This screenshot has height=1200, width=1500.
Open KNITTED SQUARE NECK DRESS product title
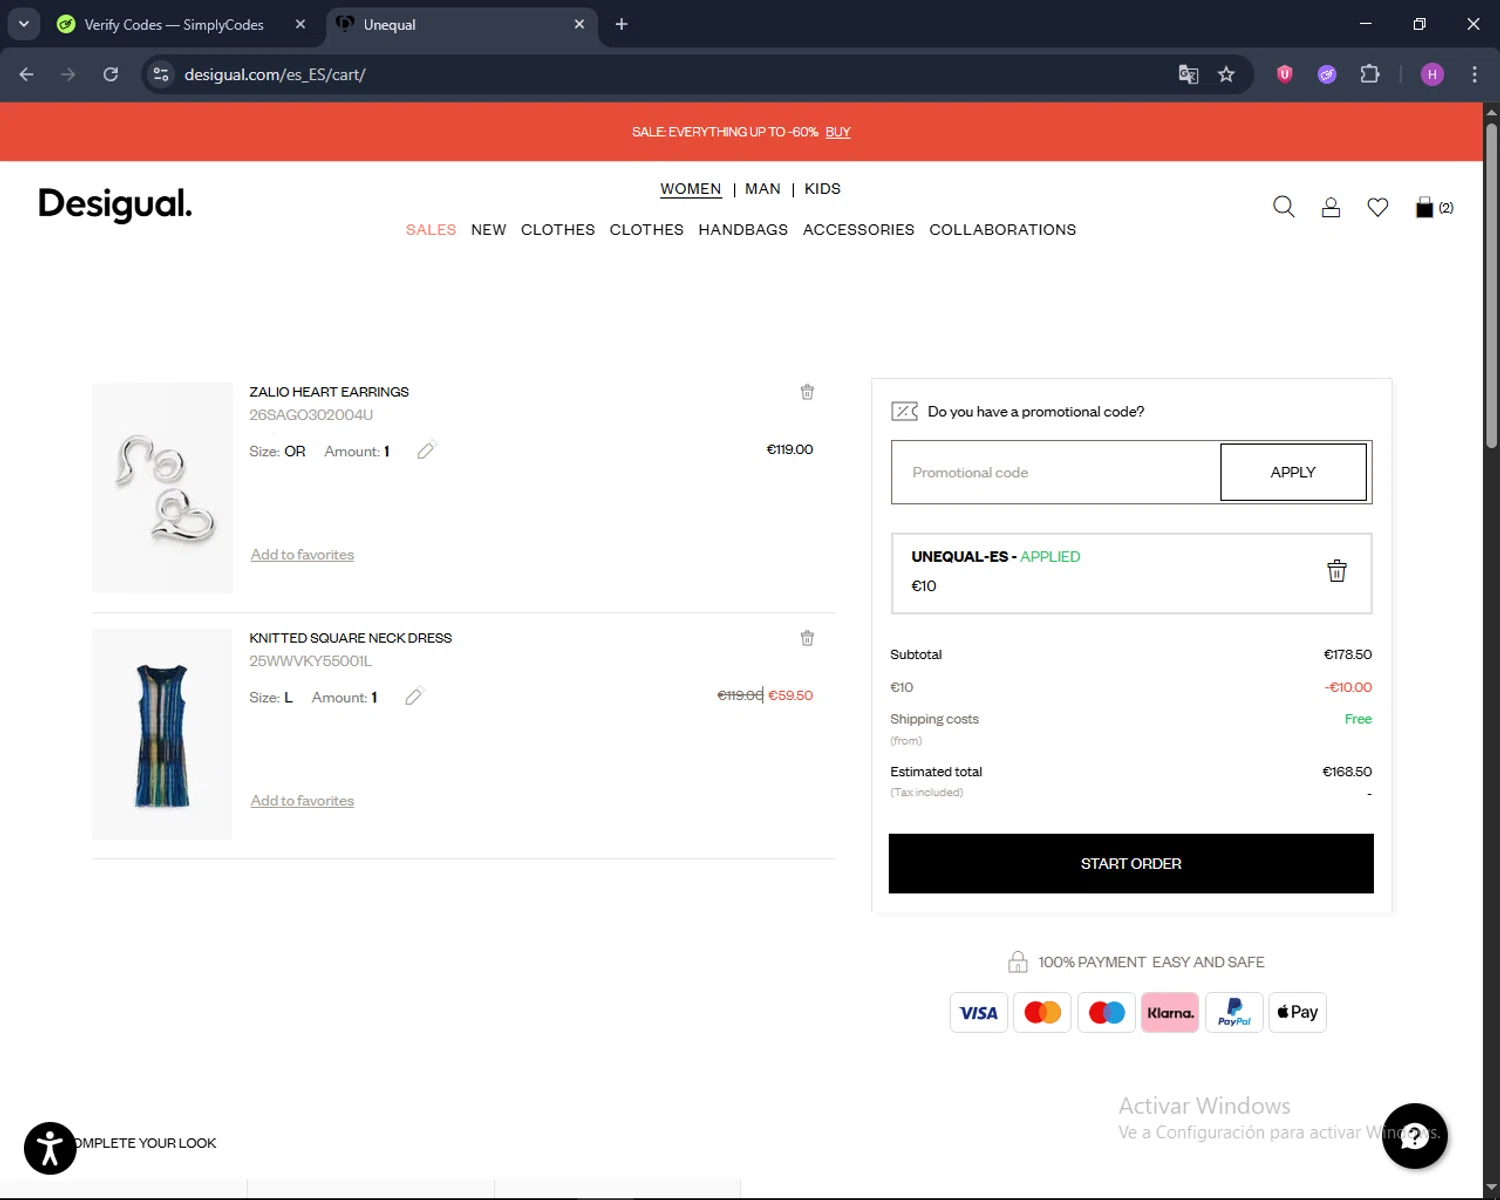tap(350, 638)
